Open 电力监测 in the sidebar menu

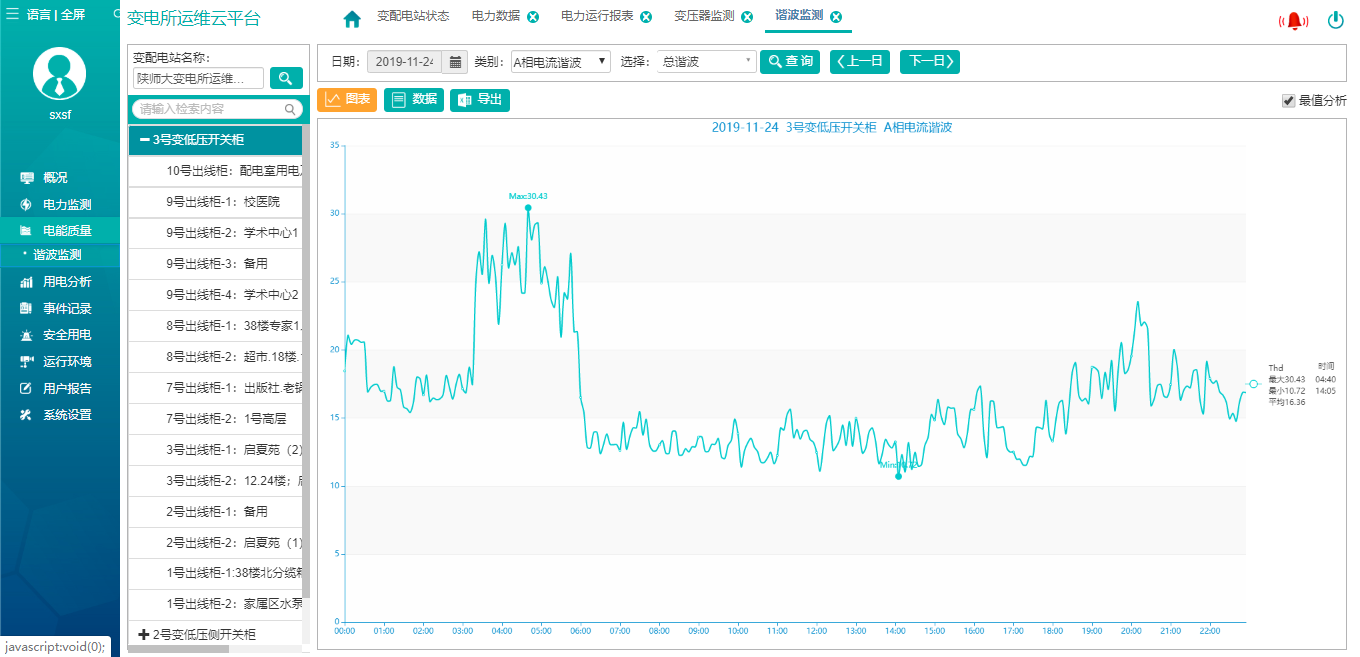66,204
